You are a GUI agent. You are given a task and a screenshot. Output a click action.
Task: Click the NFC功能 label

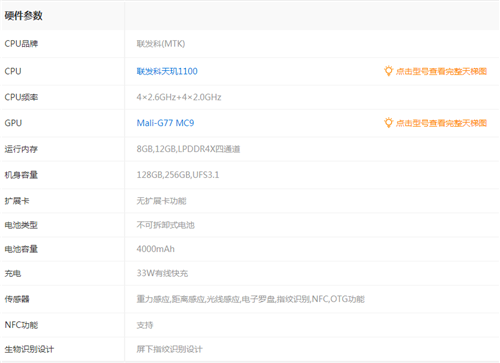point(21,325)
